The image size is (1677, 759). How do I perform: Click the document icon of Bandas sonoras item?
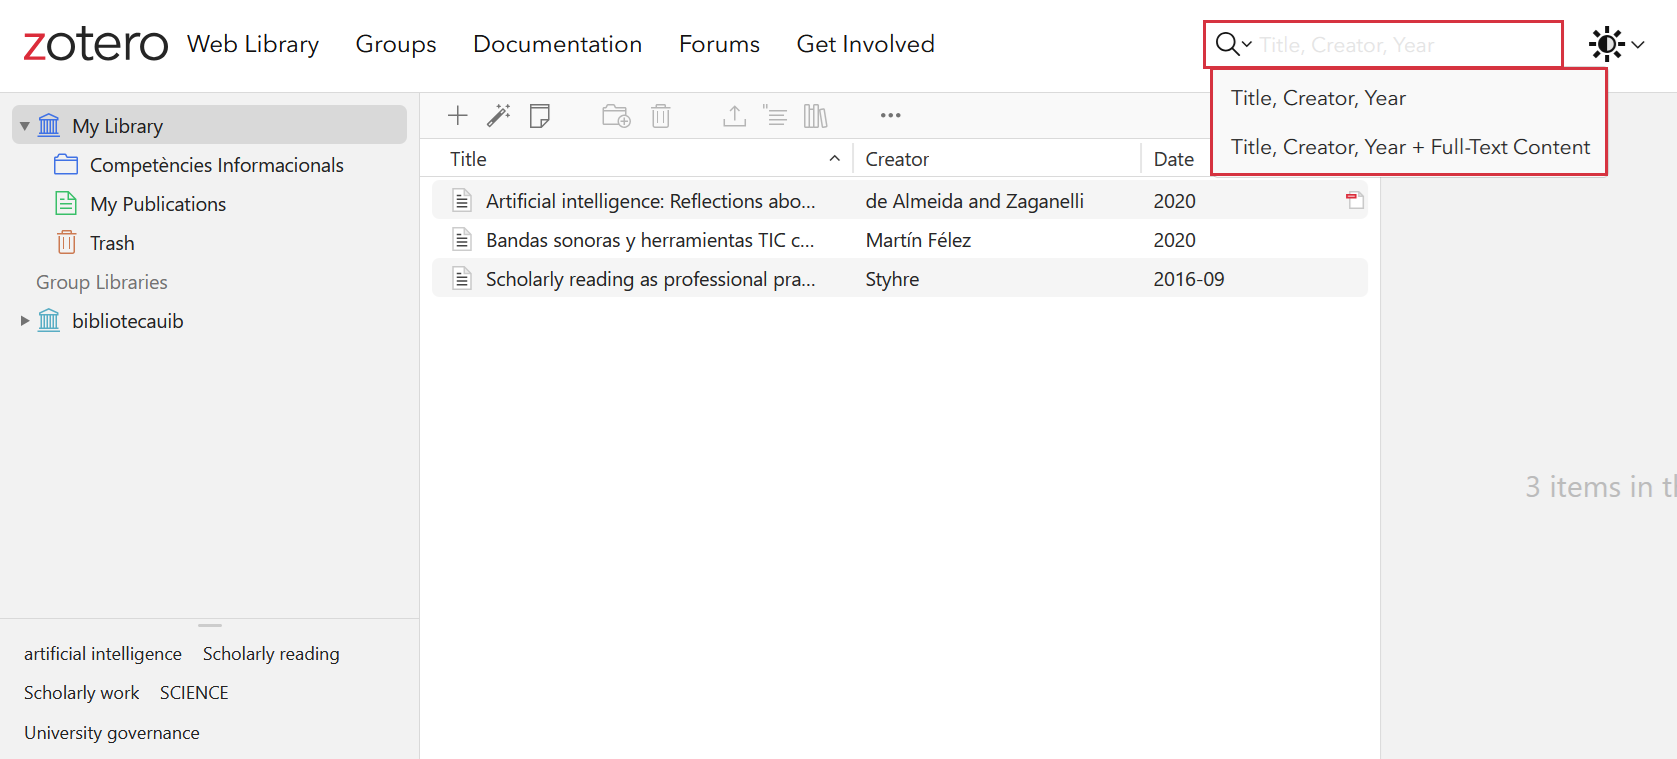coord(462,240)
